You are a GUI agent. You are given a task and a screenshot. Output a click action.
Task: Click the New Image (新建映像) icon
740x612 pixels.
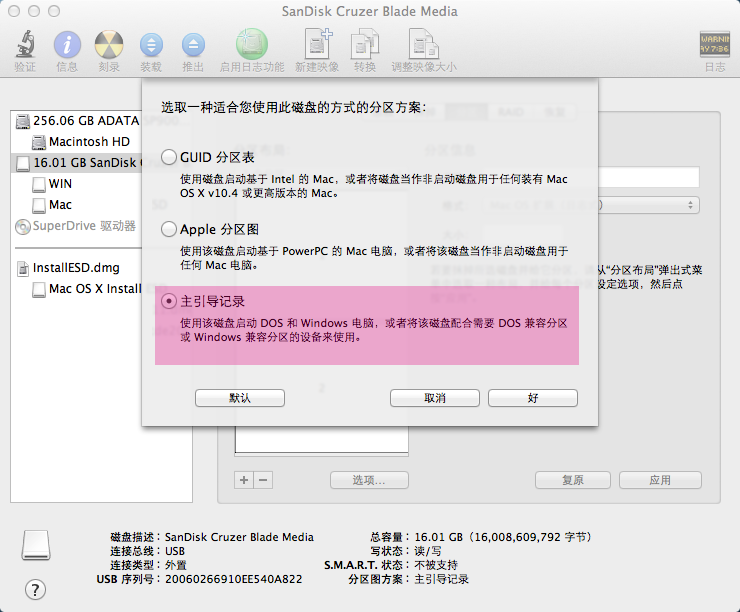click(318, 43)
